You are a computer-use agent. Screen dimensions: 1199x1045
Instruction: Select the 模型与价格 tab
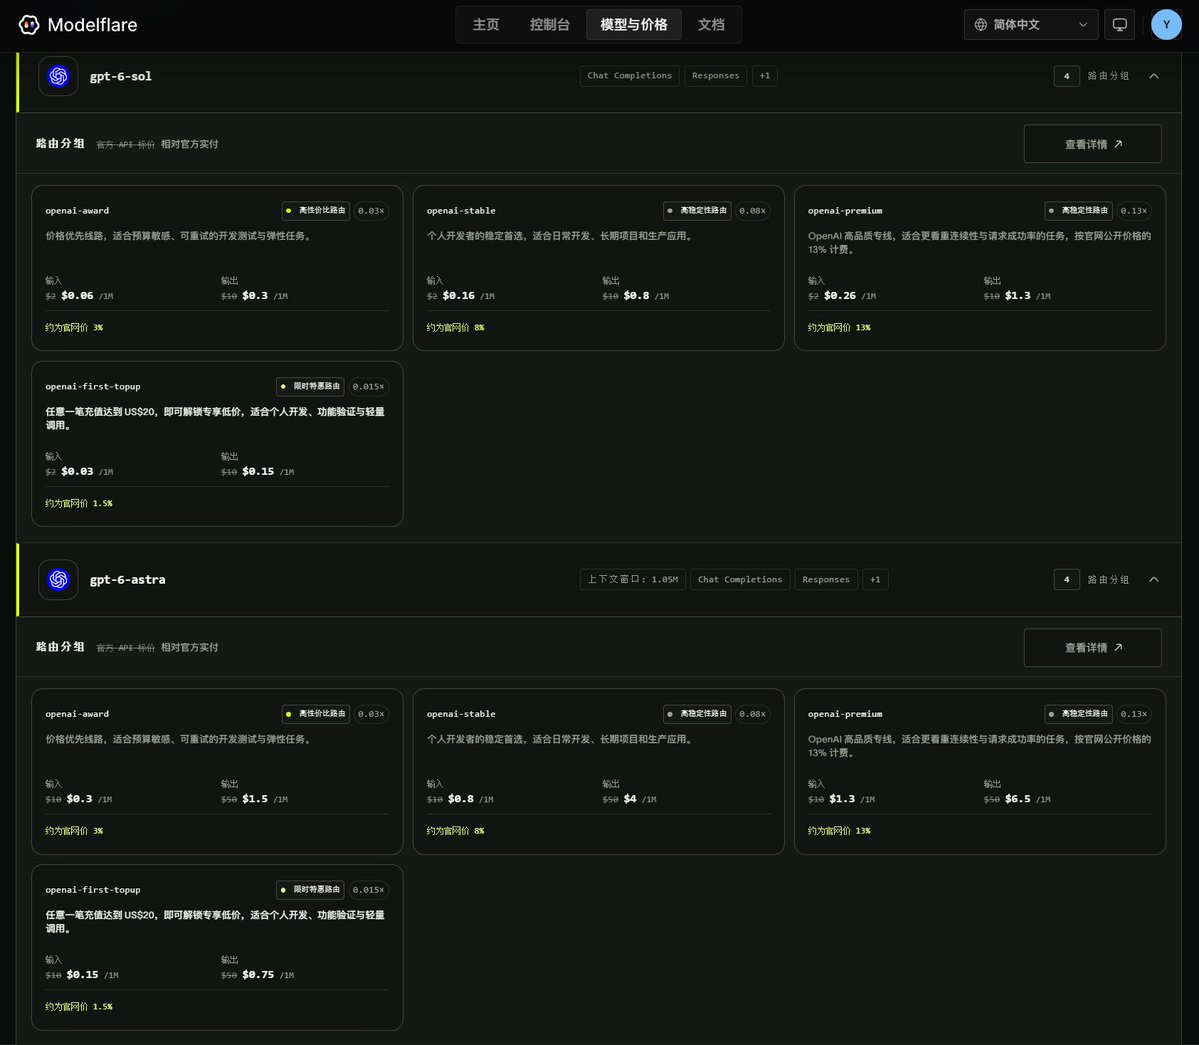point(634,24)
